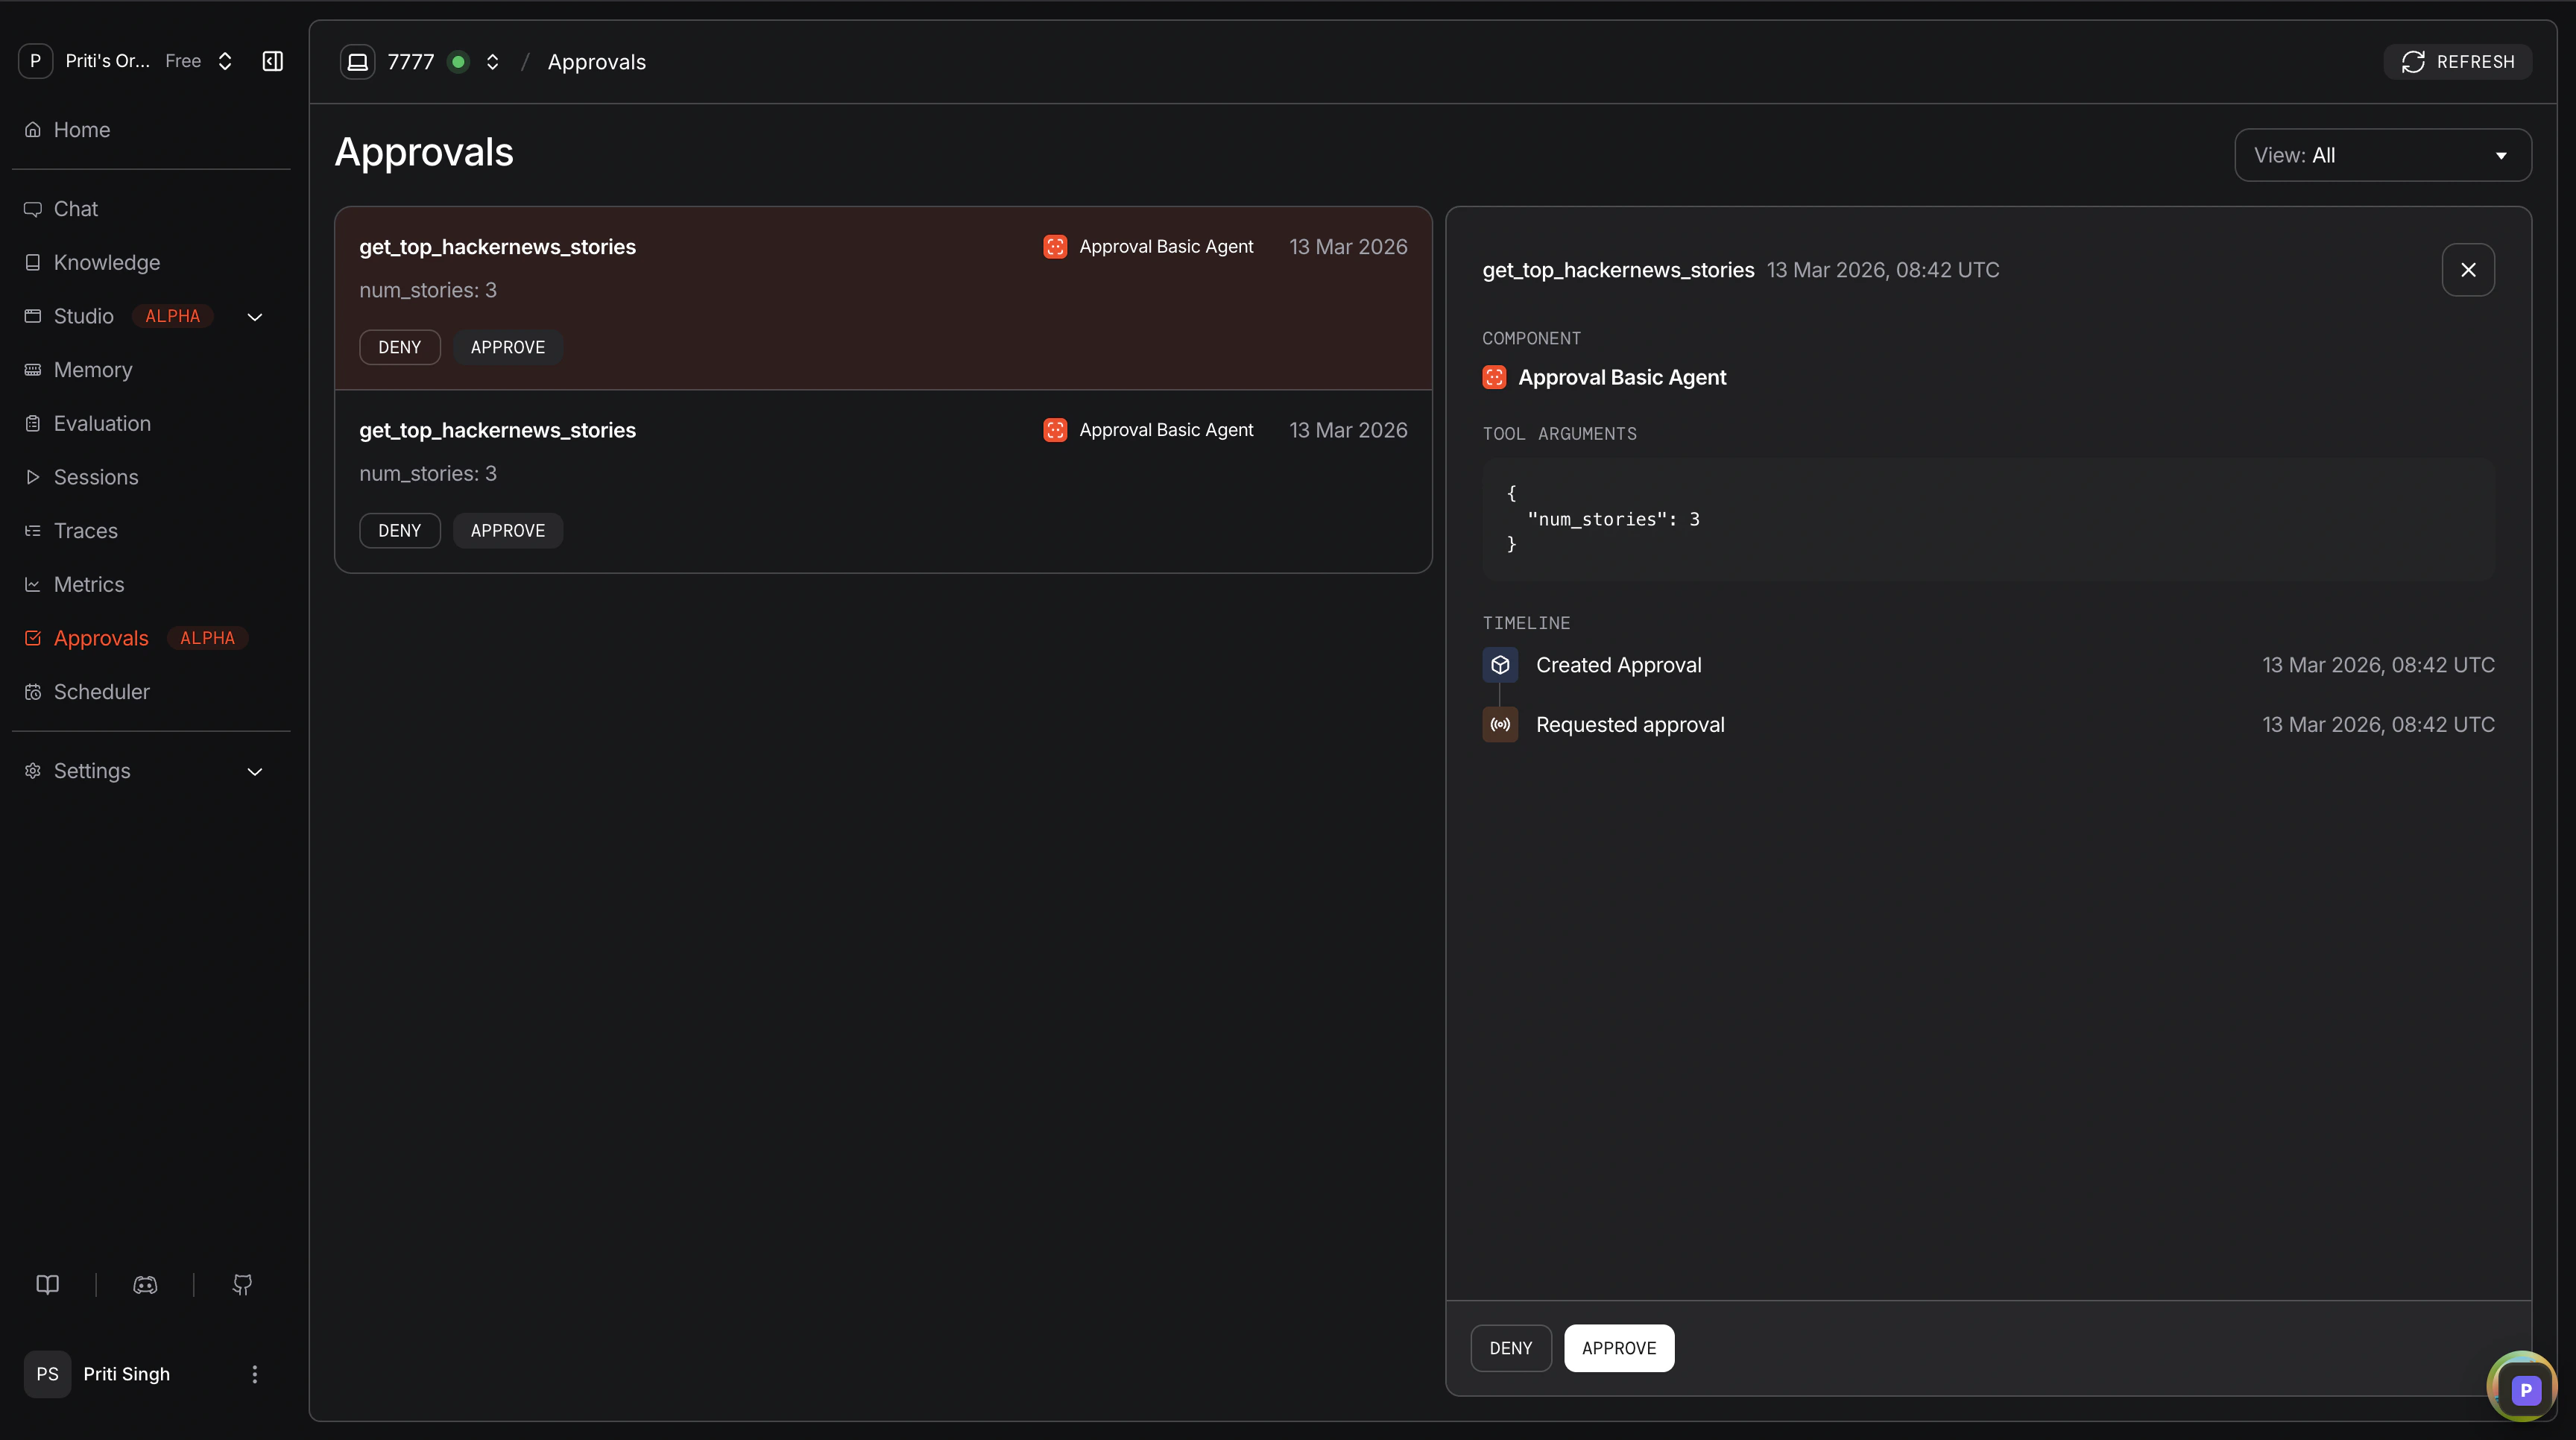This screenshot has width=2576, height=1440.
Task: Expand the Studio sidebar section
Action: point(254,316)
